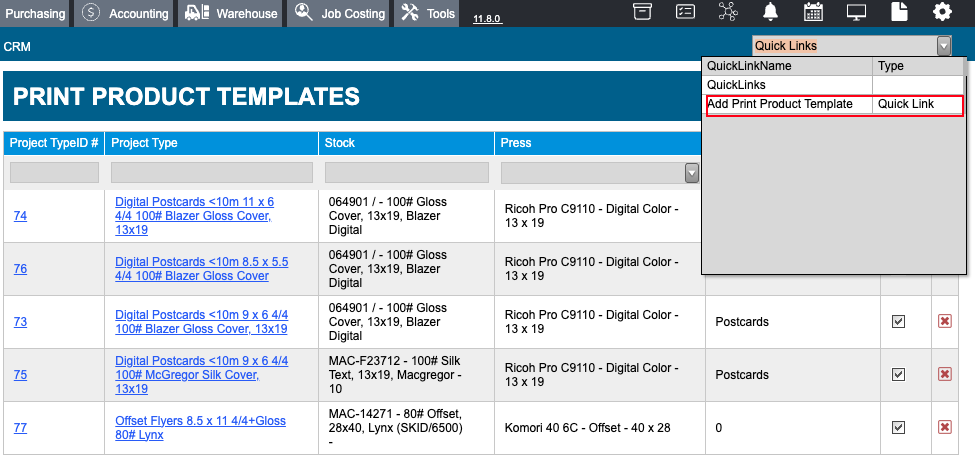Open the Job Costing menu
975x457 pixels.
point(340,13)
